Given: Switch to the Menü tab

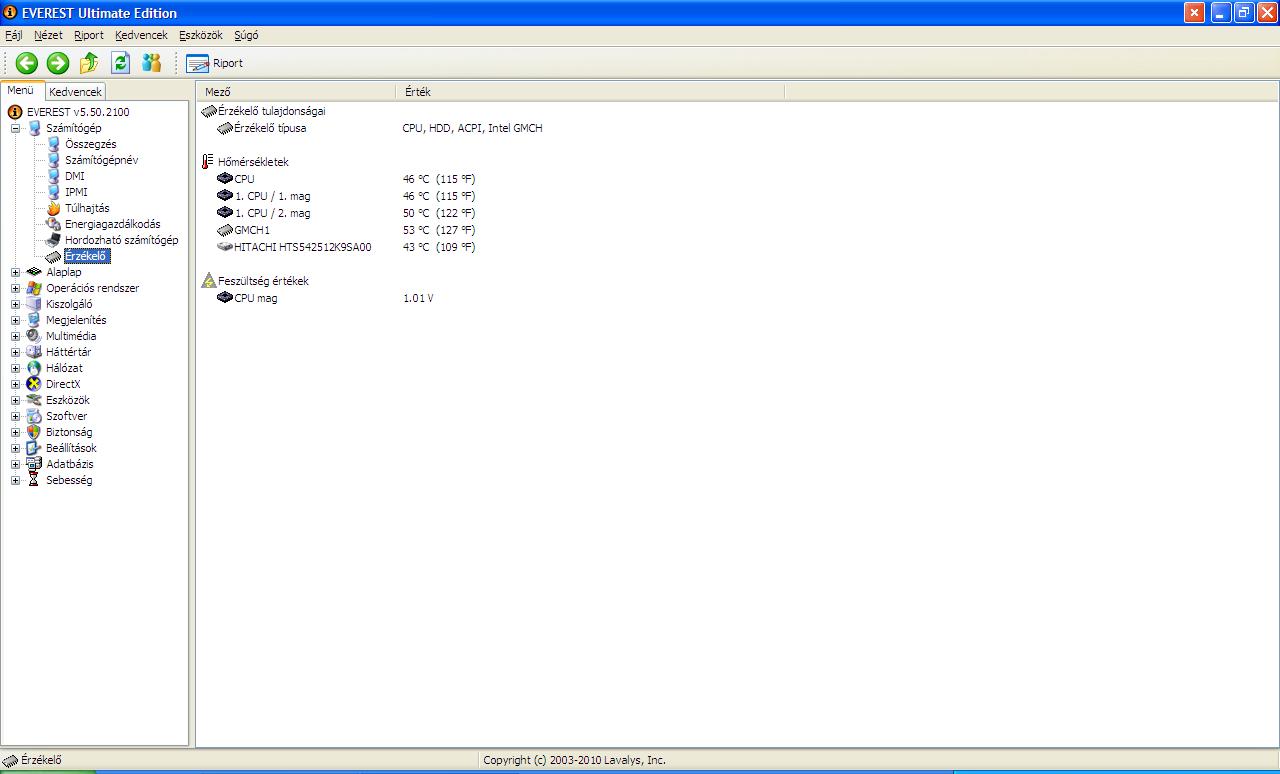Looking at the screenshot, I should coord(21,90).
